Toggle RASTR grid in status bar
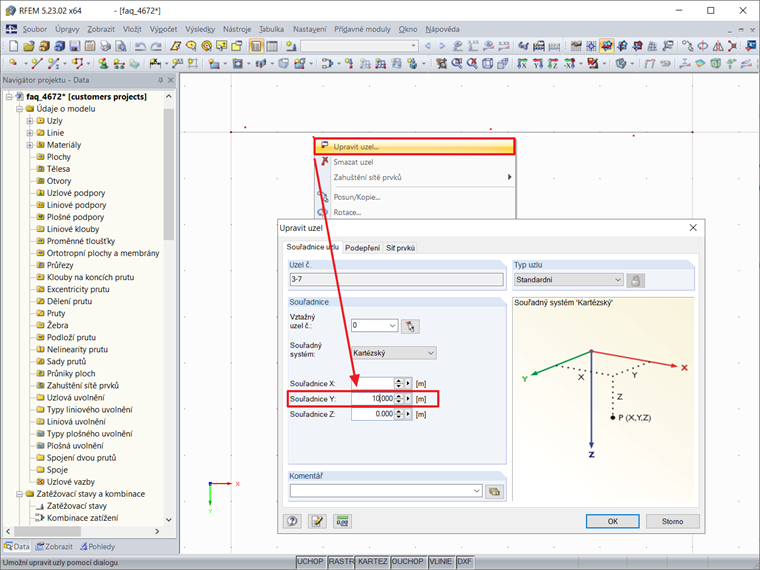 coord(341,561)
